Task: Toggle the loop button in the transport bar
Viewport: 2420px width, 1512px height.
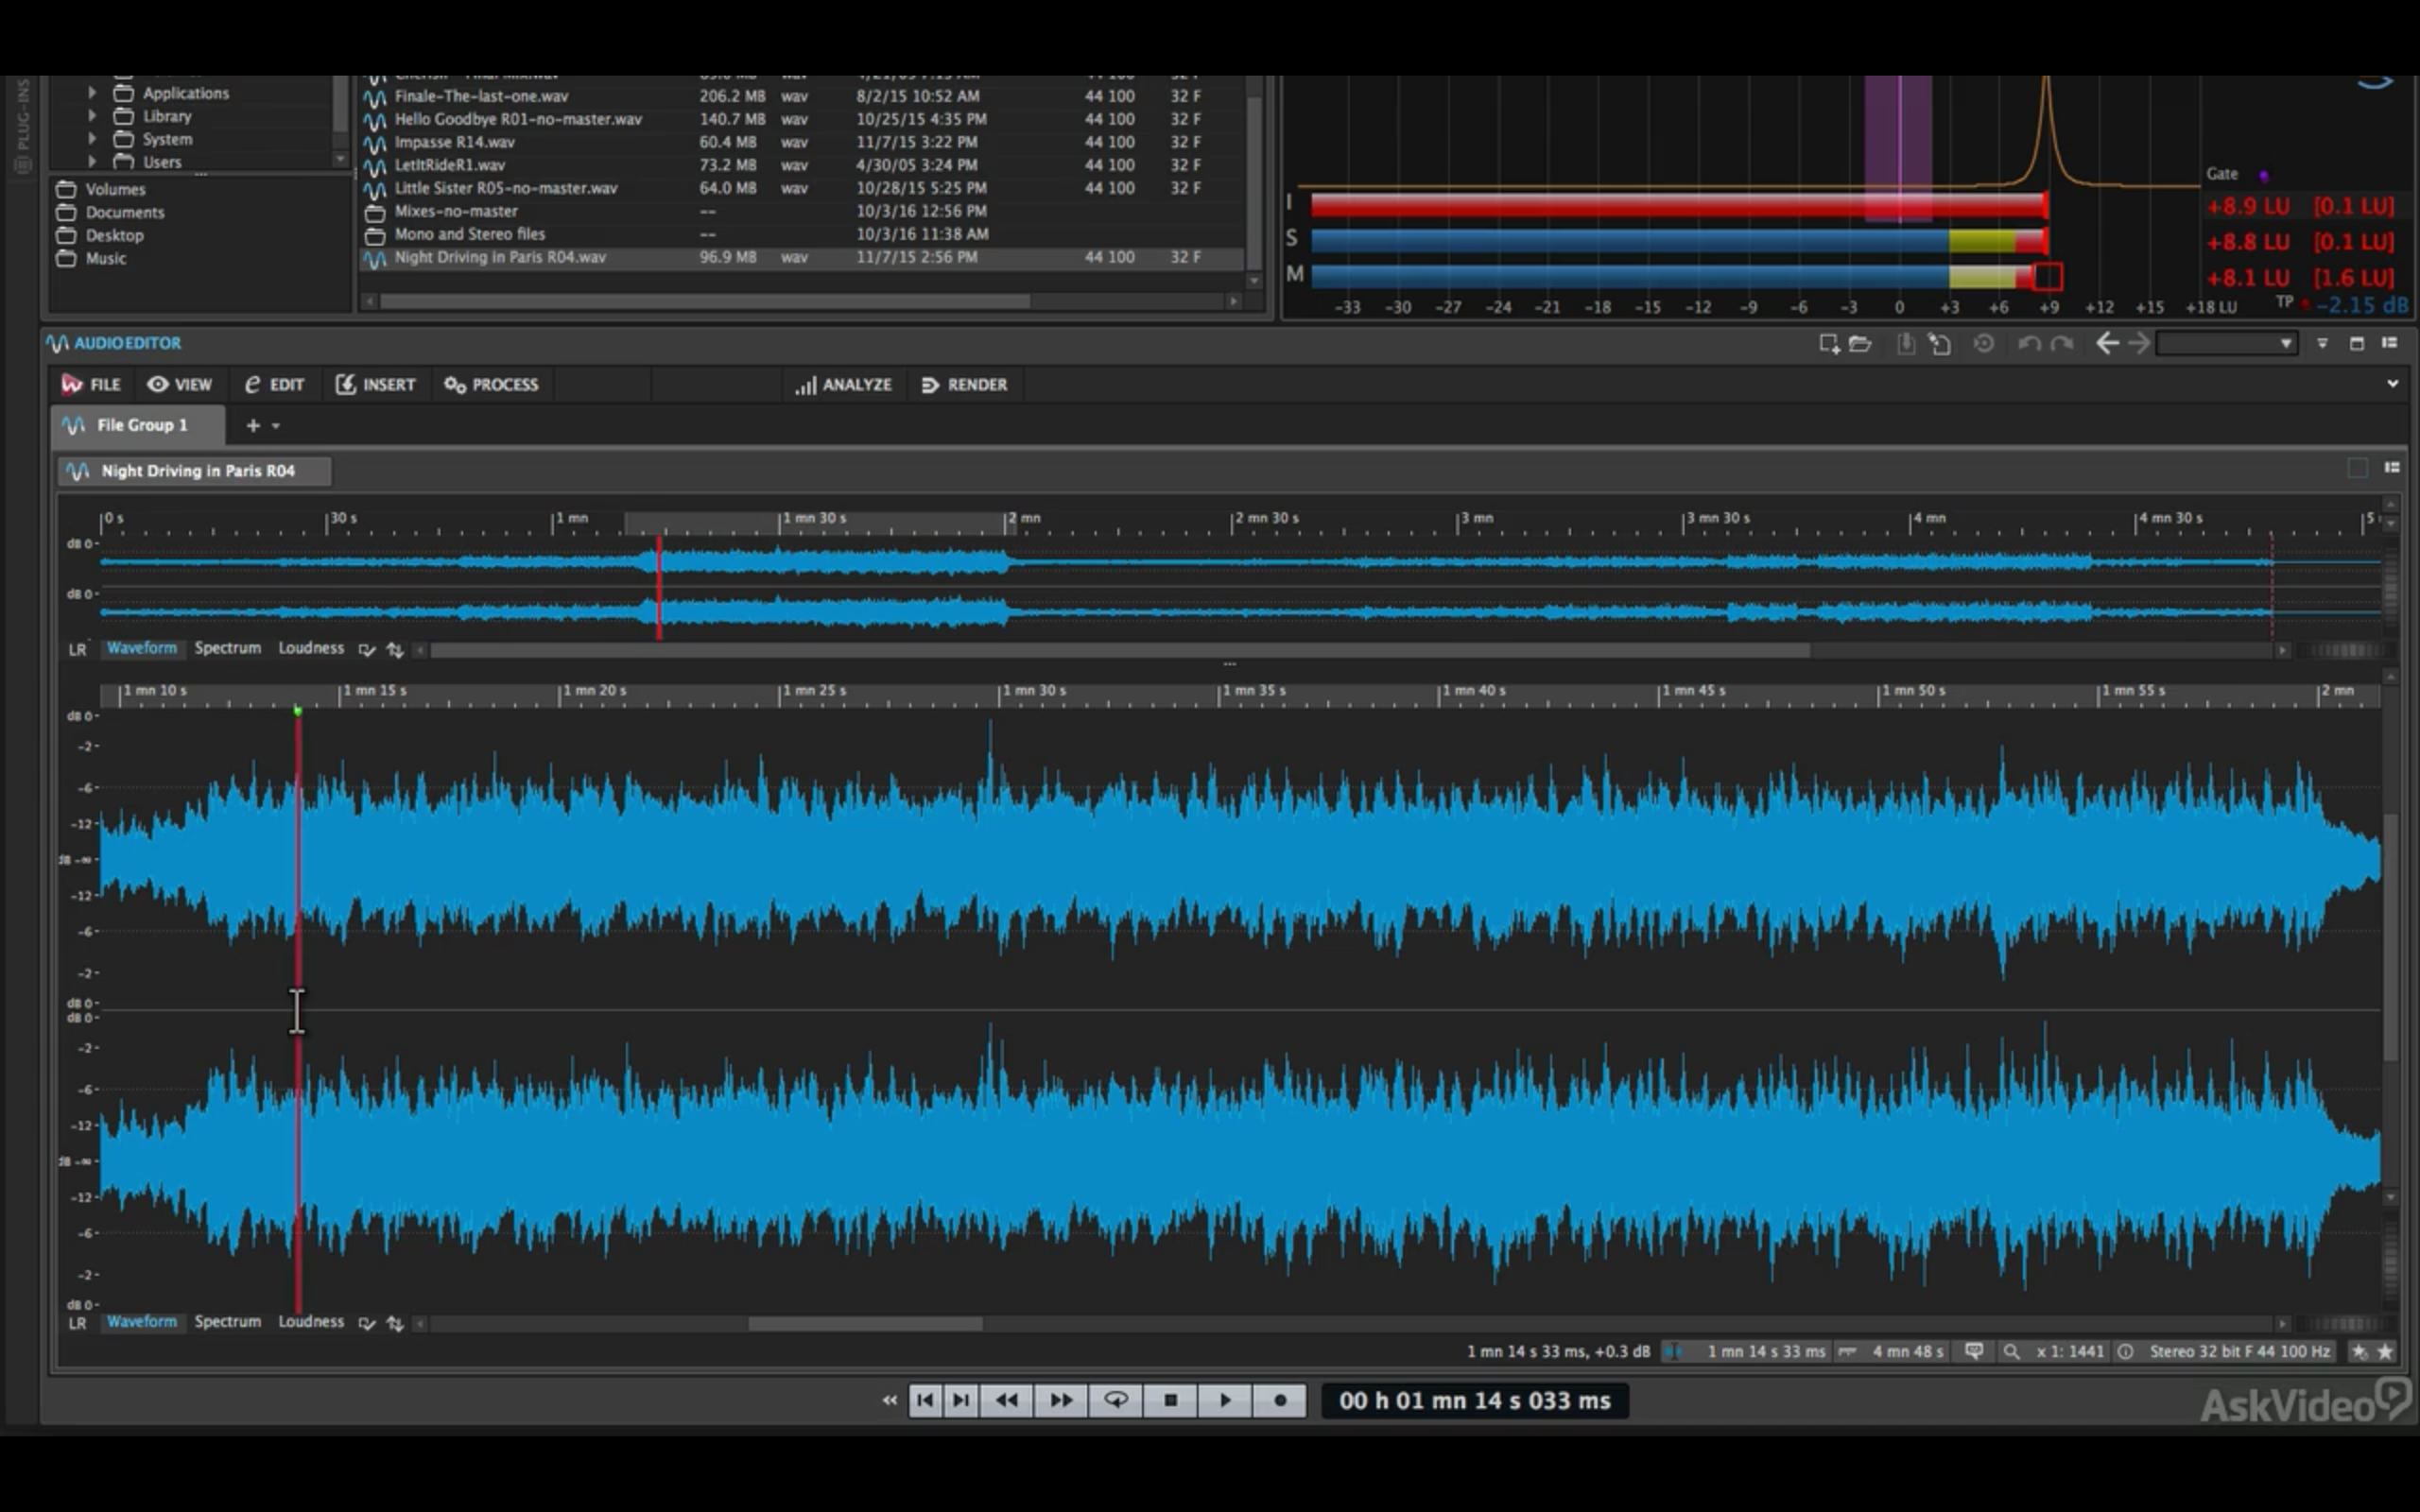Action: [1115, 1400]
